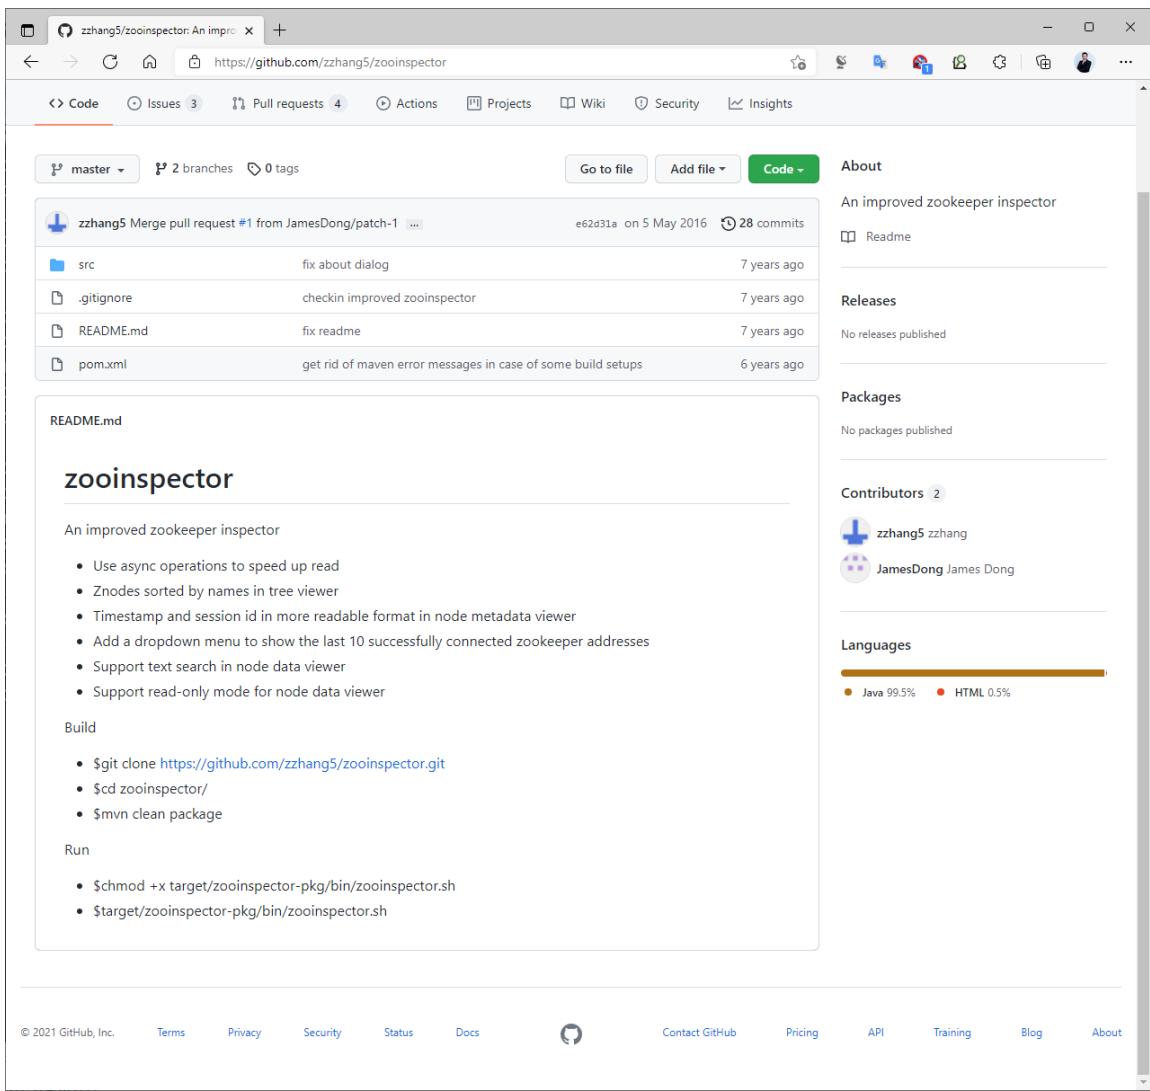Open the Status footer link

[398, 1032]
